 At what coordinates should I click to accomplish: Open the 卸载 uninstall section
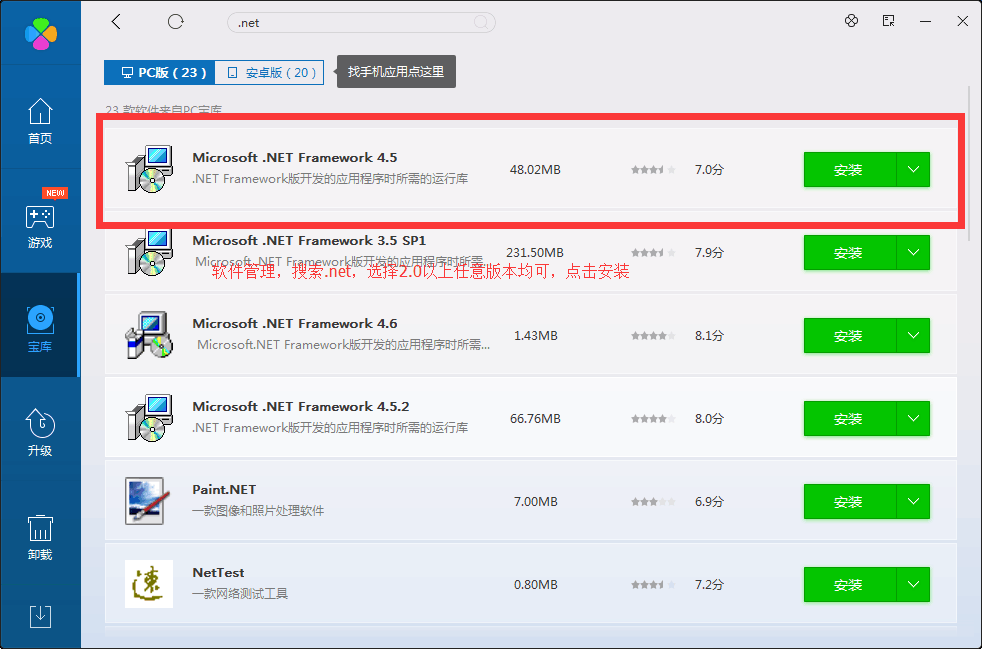[x=40, y=537]
